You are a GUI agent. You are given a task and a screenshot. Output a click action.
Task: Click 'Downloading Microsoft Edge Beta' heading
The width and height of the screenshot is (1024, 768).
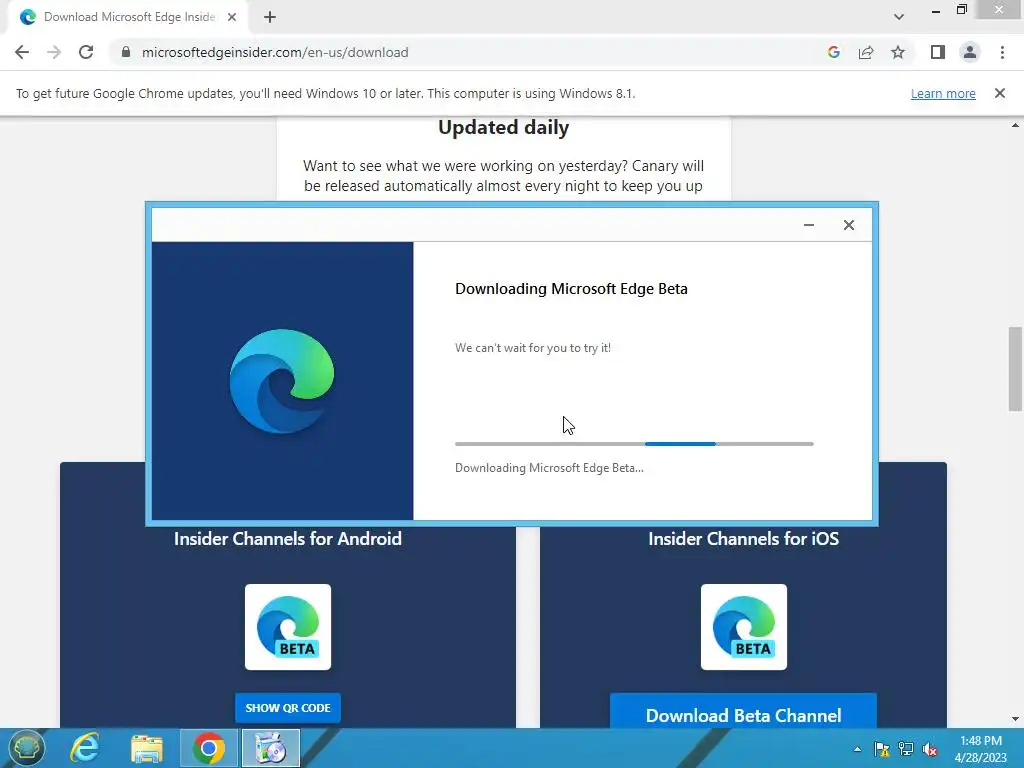pos(571,289)
